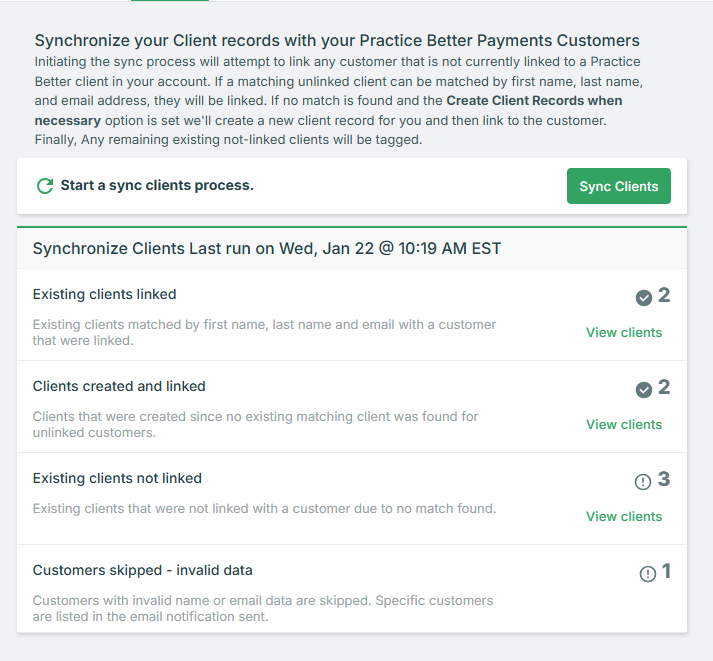713x661 pixels.
Task: Click bold 'Create Client Records when necessary' text
Action: coord(328,110)
